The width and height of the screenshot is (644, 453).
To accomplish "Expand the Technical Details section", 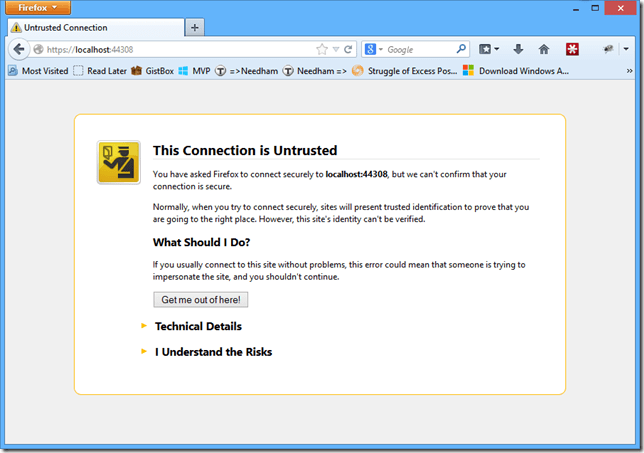I will (x=197, y=326).
